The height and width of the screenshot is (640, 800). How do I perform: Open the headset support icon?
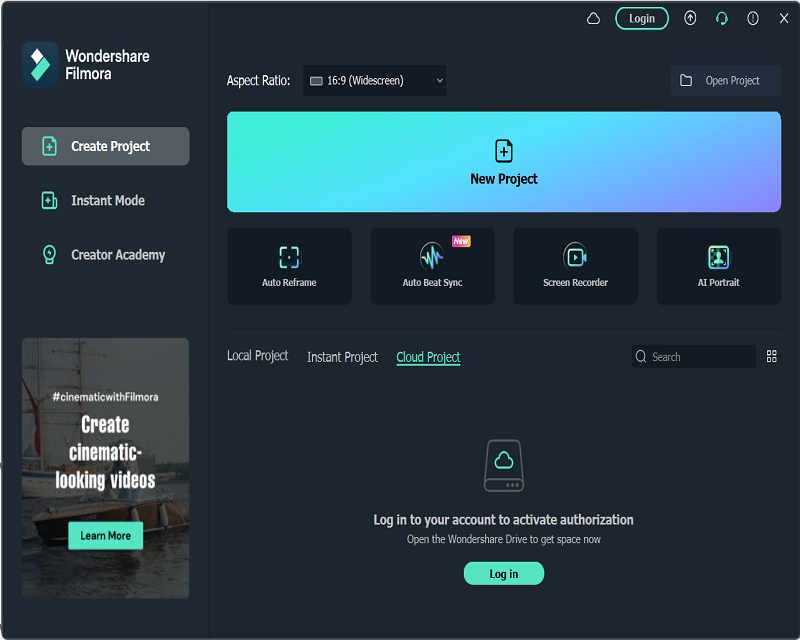(x=721, y=19)
